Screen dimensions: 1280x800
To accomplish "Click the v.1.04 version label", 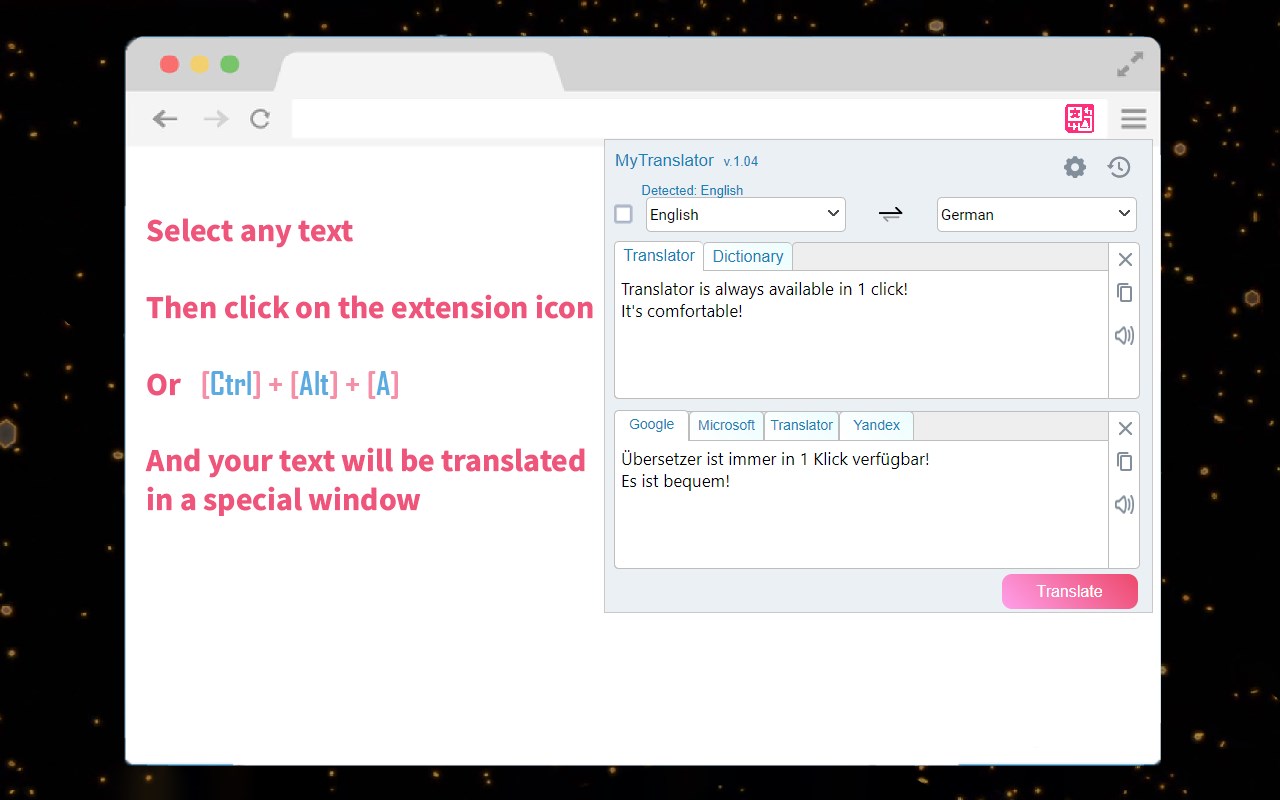I will coord(741,162).
